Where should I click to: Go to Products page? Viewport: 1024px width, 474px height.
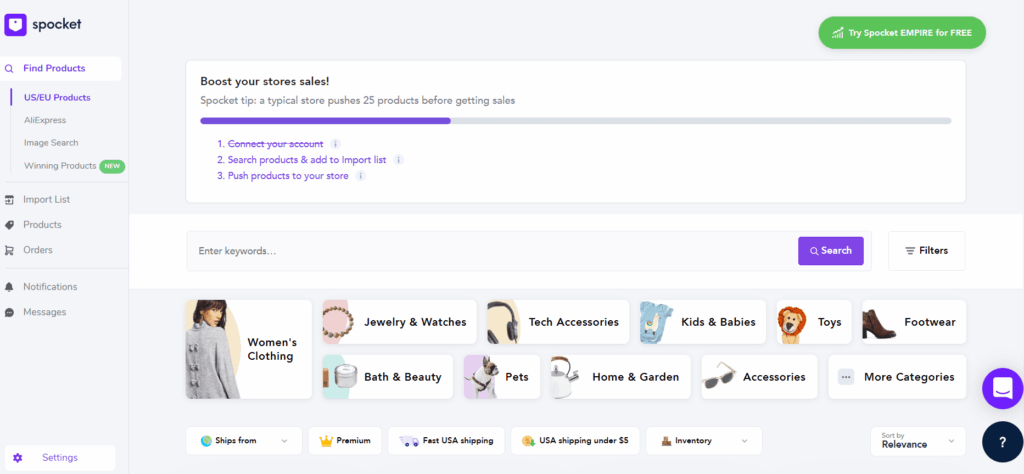42,225
